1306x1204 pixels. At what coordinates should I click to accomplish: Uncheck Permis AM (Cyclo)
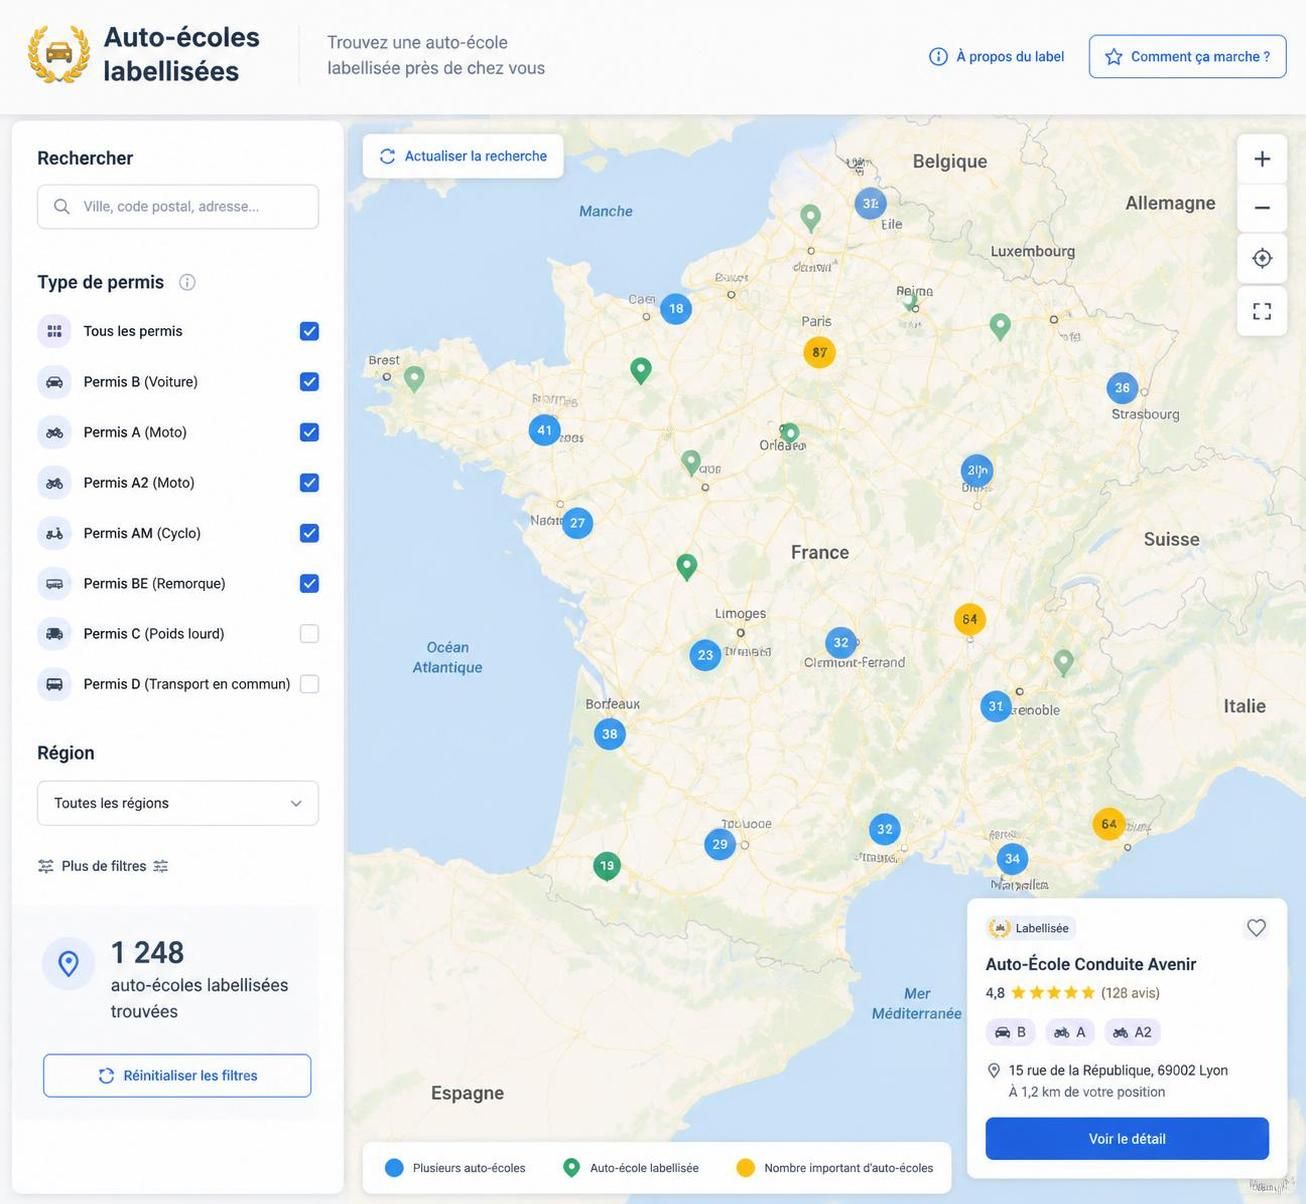309,533
